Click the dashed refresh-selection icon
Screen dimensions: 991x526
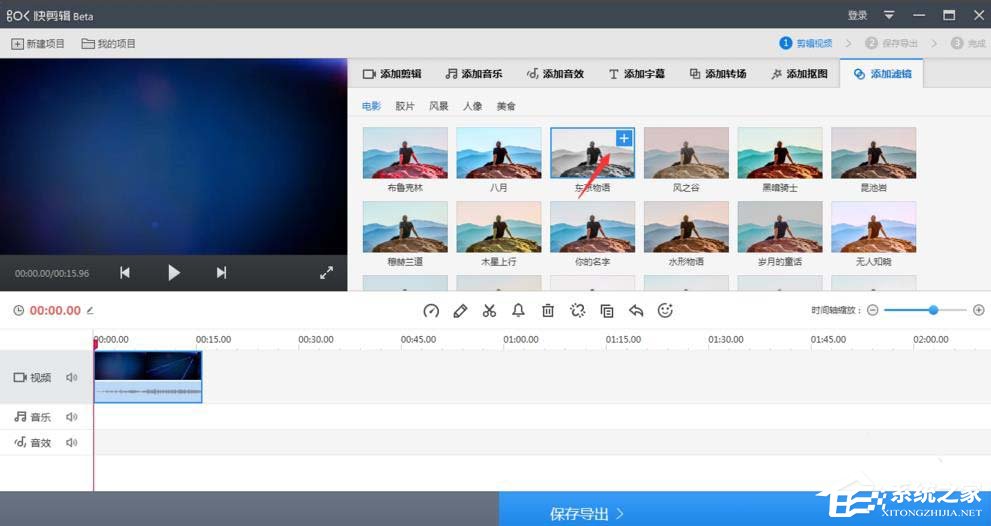tap(577, 310)
